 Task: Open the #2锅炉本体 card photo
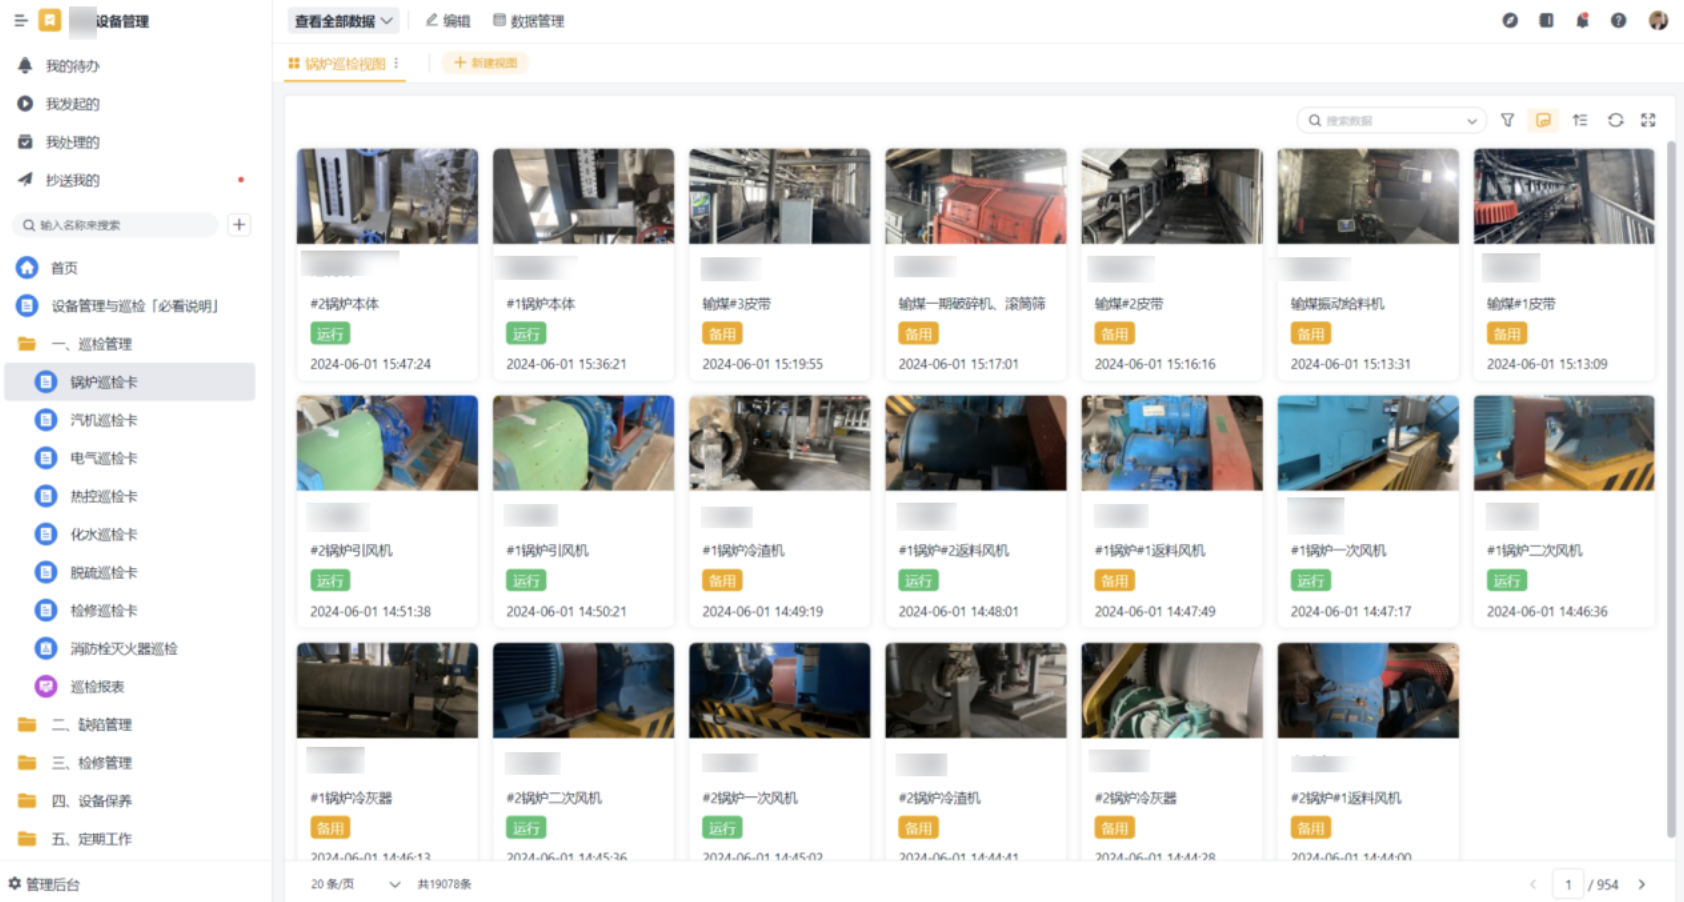coord(387,196)
